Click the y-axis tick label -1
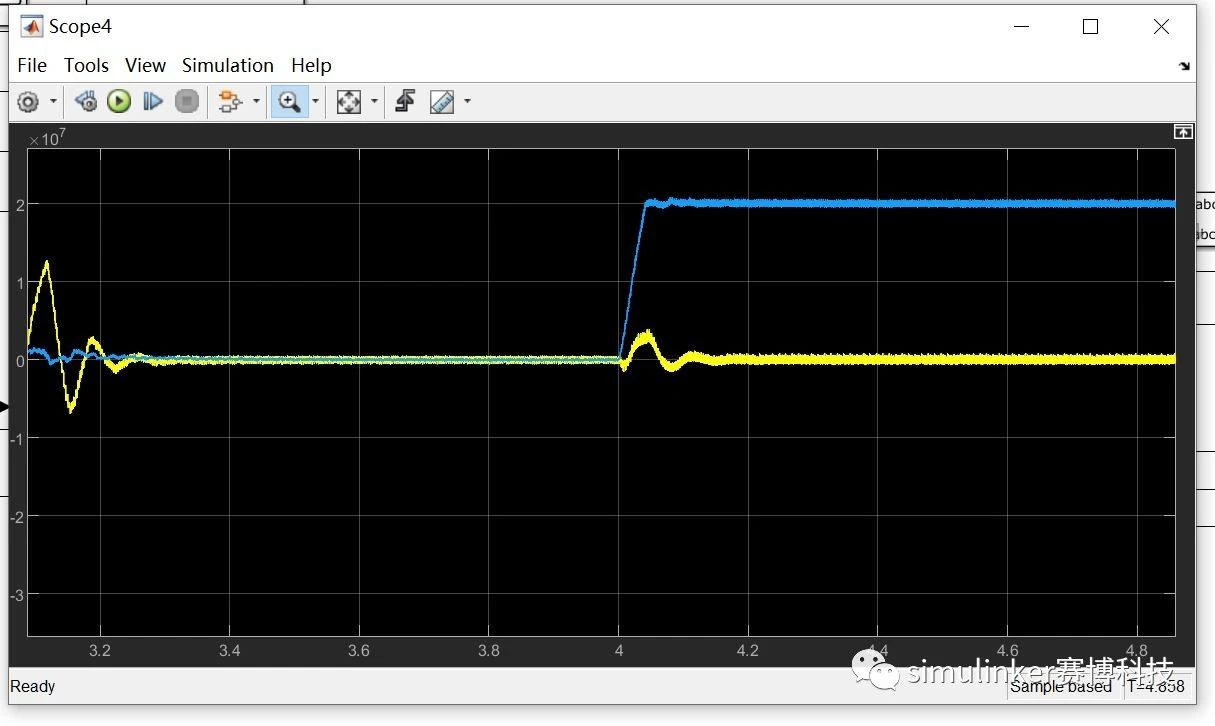The width and height of the screenshot is (1215, 726). pos(17,438)
